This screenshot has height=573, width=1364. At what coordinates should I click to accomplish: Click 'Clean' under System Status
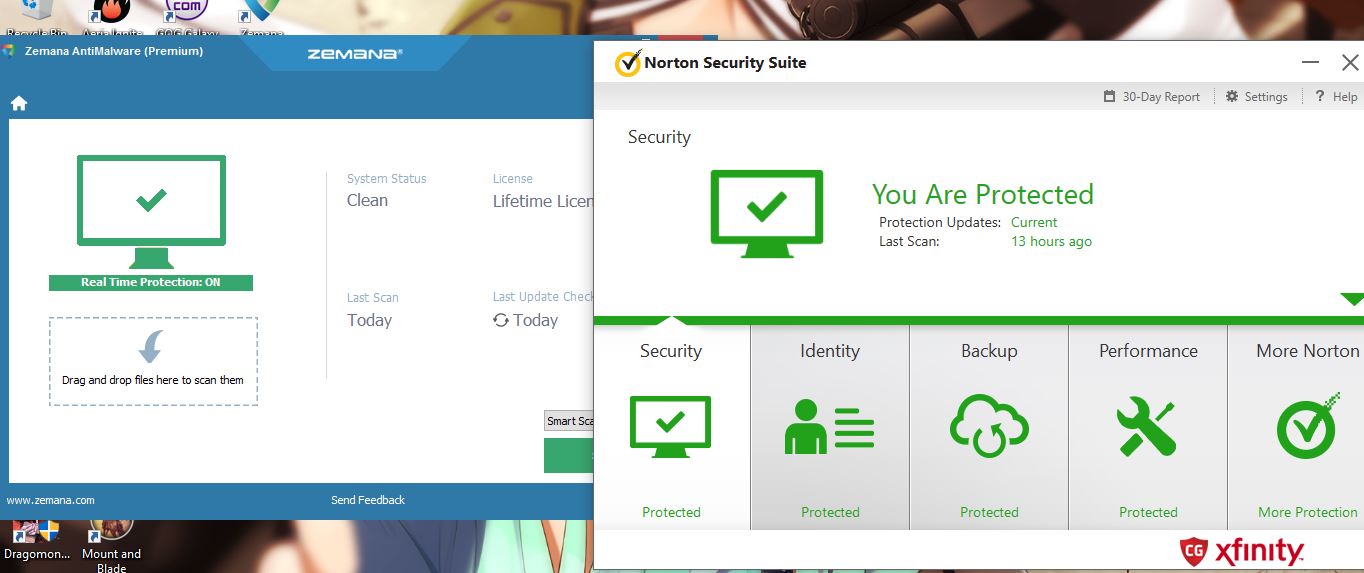click(x=367, y=200)
